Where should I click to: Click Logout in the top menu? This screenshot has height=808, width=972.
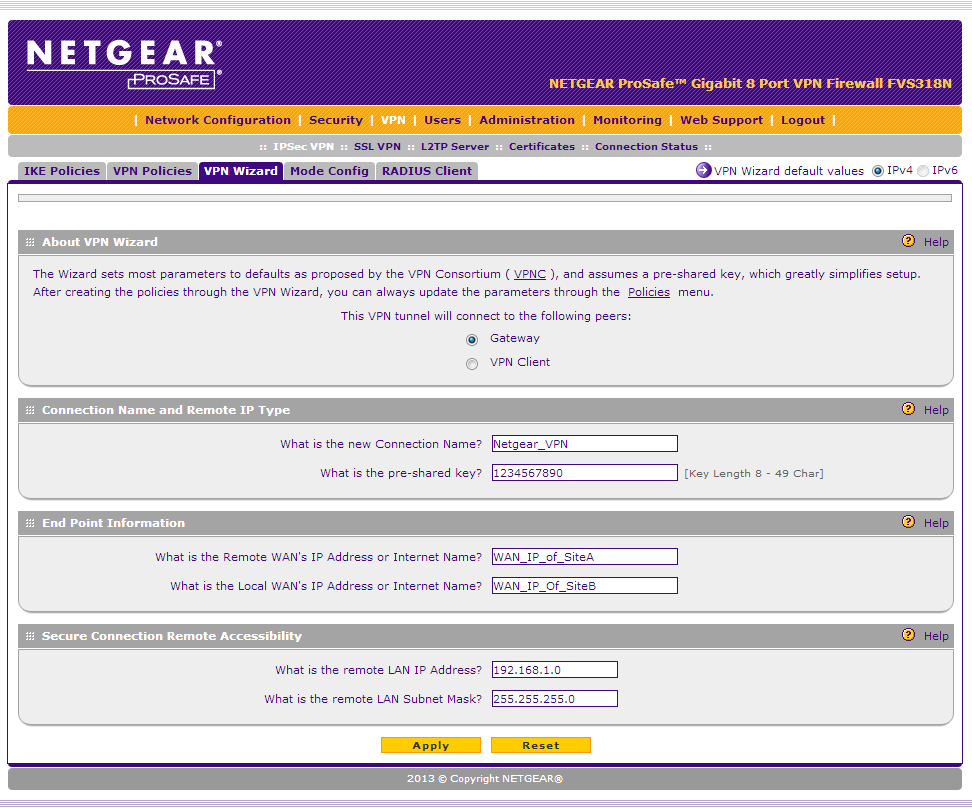(803, 120)
